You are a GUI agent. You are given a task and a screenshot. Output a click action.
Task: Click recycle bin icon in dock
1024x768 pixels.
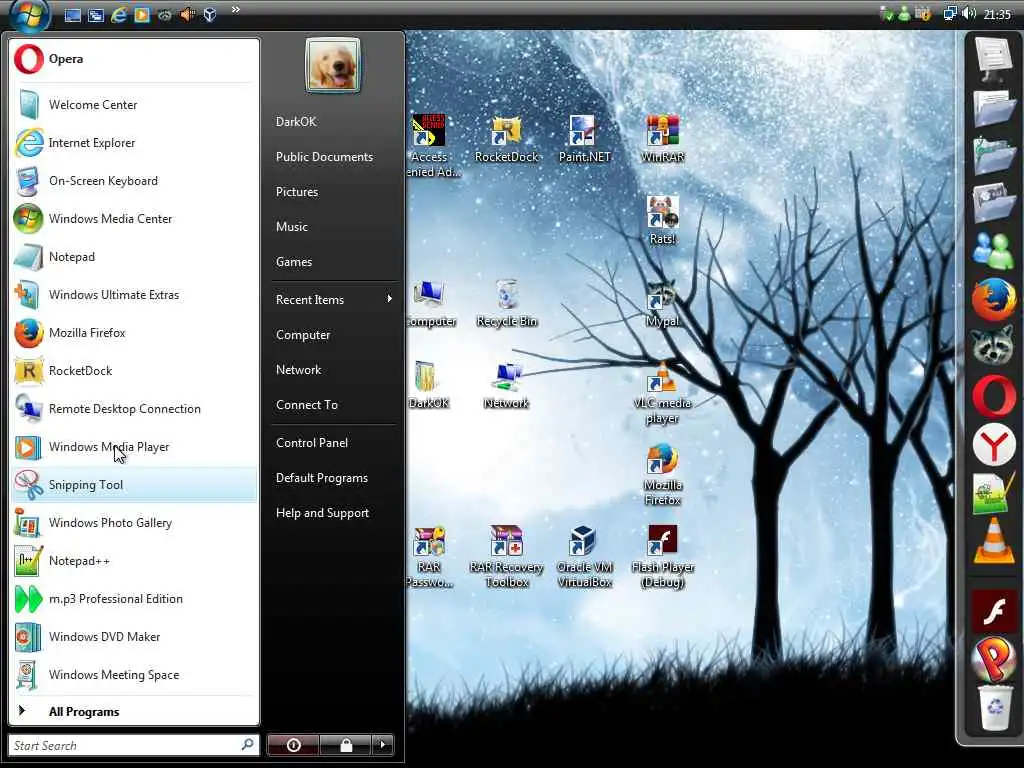click(x=993, y=708)
